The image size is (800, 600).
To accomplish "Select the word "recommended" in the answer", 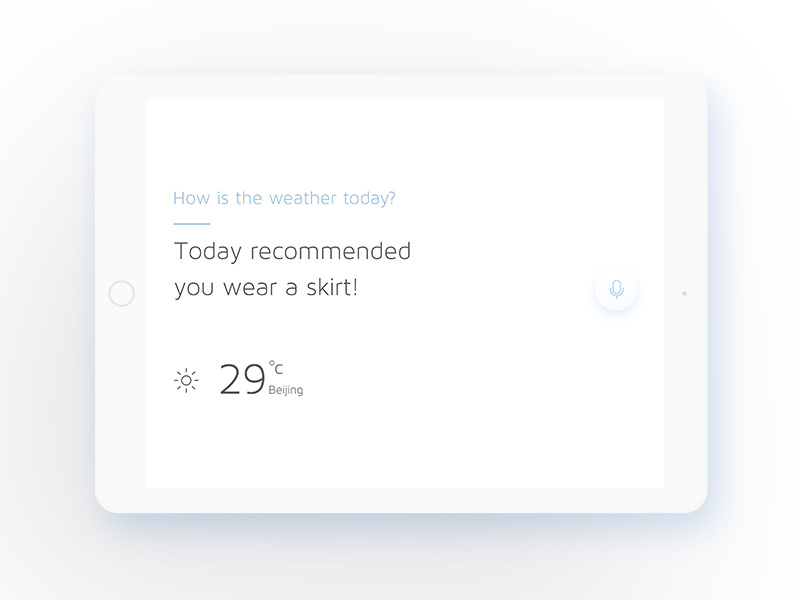I will 331,251.
